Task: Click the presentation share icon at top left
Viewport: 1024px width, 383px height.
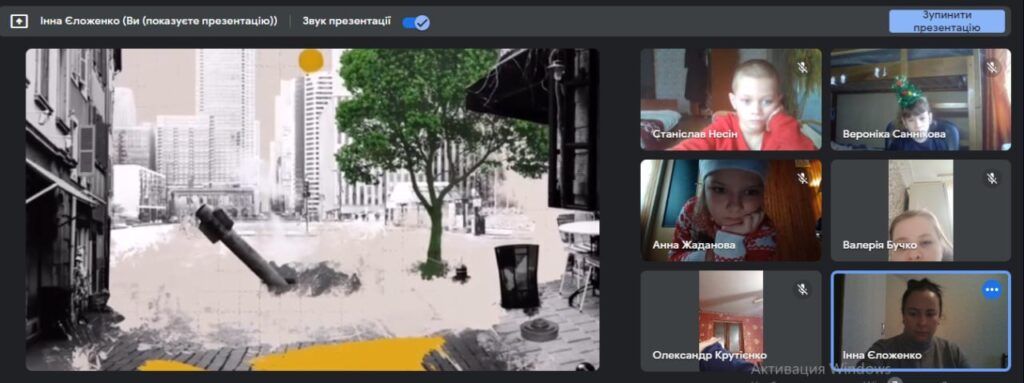Action: point(19,22)
